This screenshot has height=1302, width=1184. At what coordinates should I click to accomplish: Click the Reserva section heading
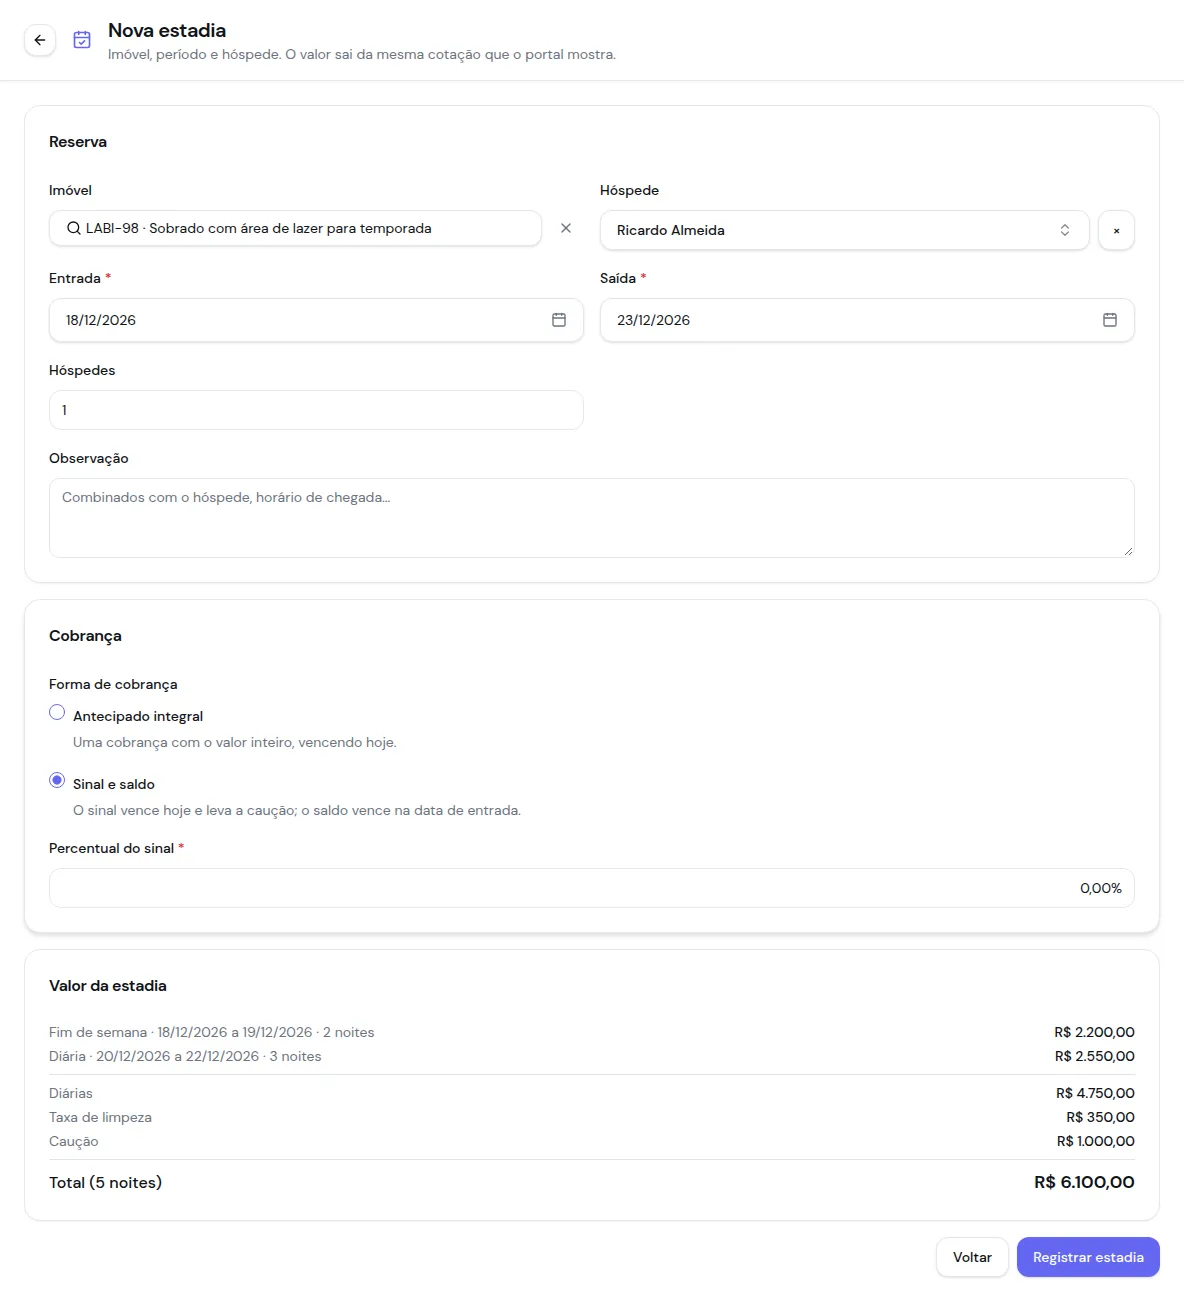(78, 142)
